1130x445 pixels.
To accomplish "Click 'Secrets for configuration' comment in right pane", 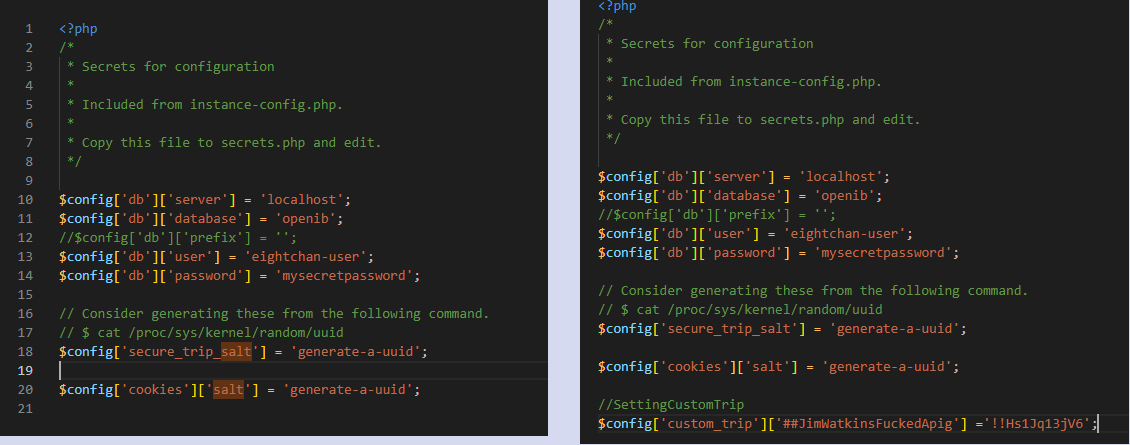I will 717,43.
